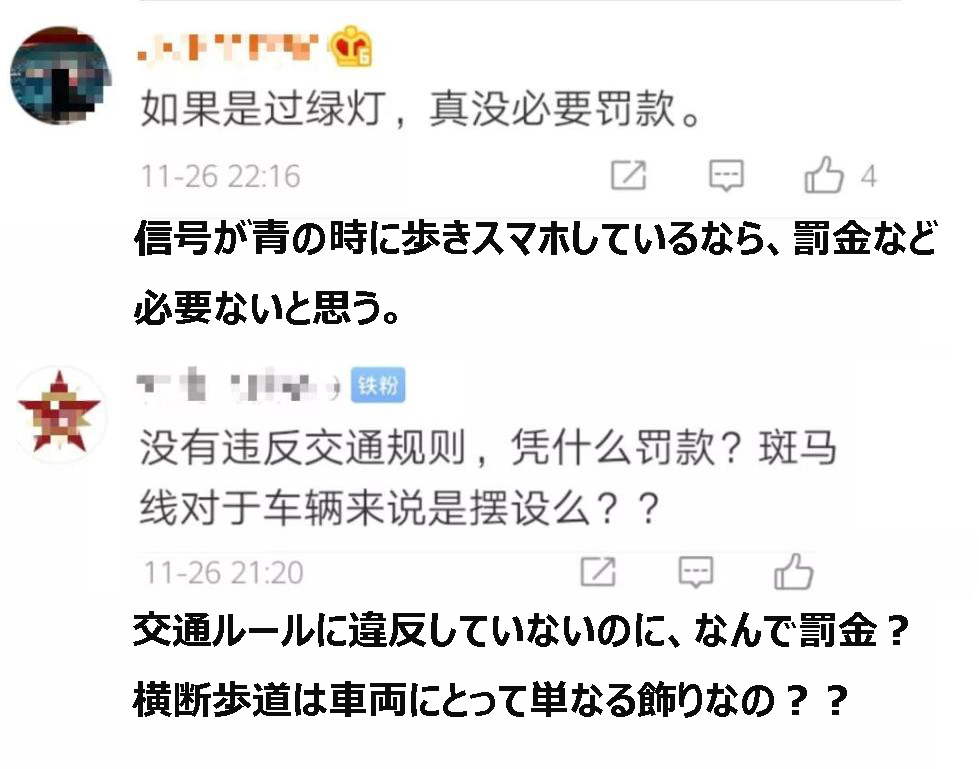The image size is (979, 769).
Task: Open reply icon on second comment
Action: pyautogui.click(x=696, y=571)
